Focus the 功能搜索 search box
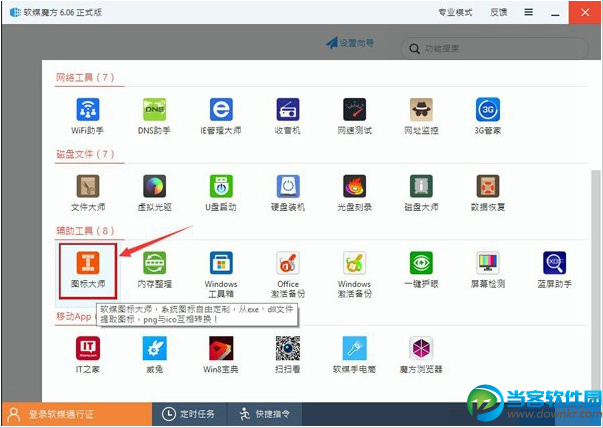 (x=495, y=49)
